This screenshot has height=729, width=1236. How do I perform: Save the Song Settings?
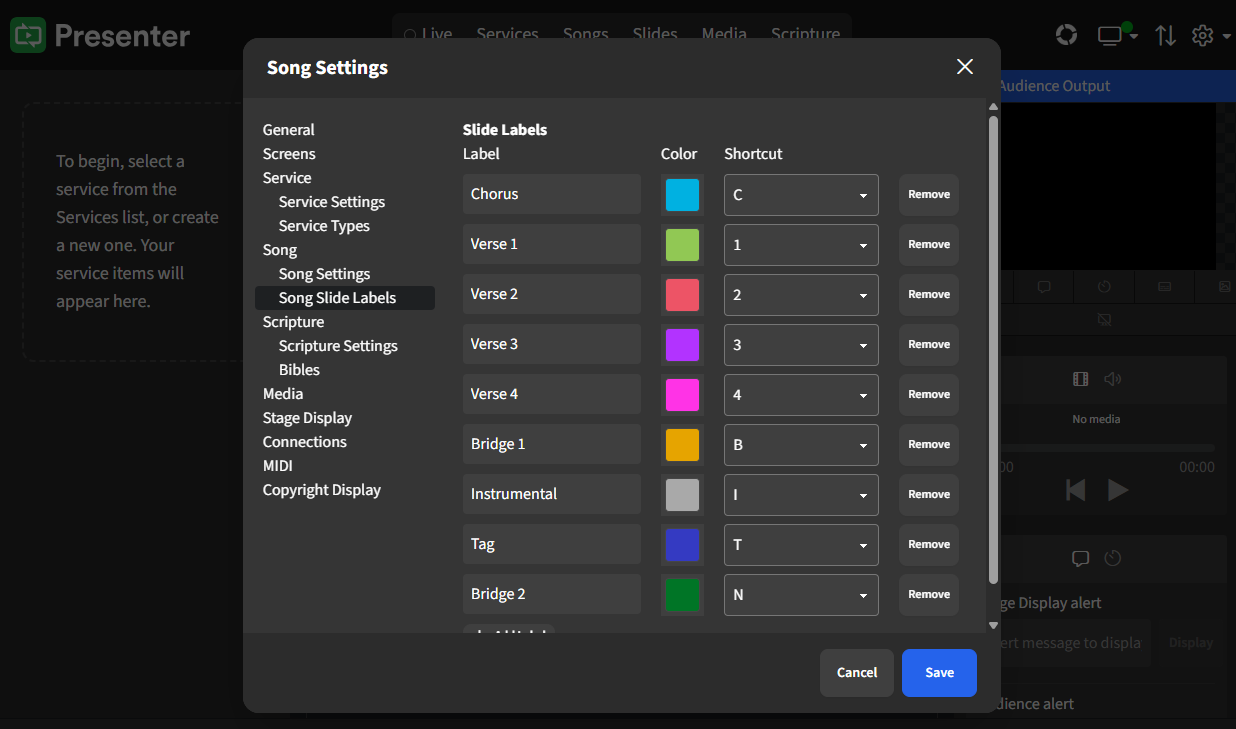938,673
